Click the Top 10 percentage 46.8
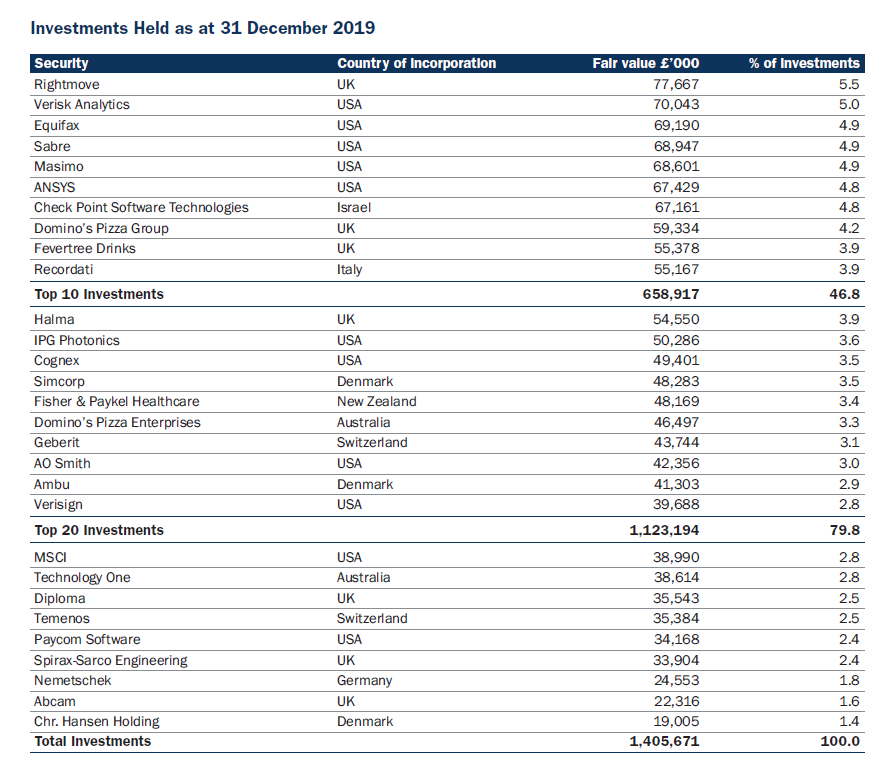This screenshot has height=782, width=894. 844,294
